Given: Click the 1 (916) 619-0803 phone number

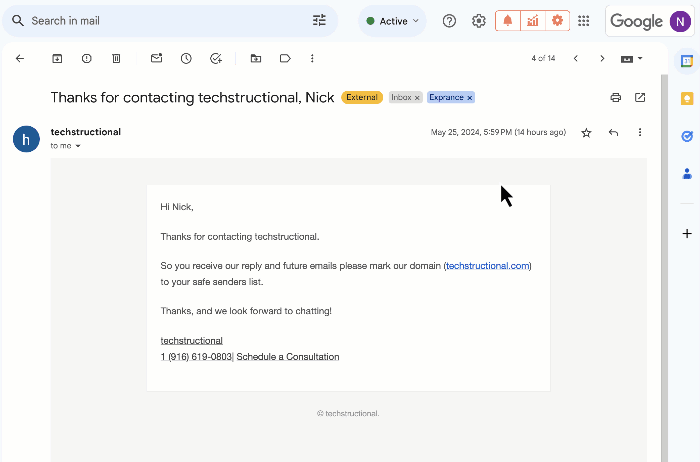Looking at the screenshot, I should click(196, 357).
